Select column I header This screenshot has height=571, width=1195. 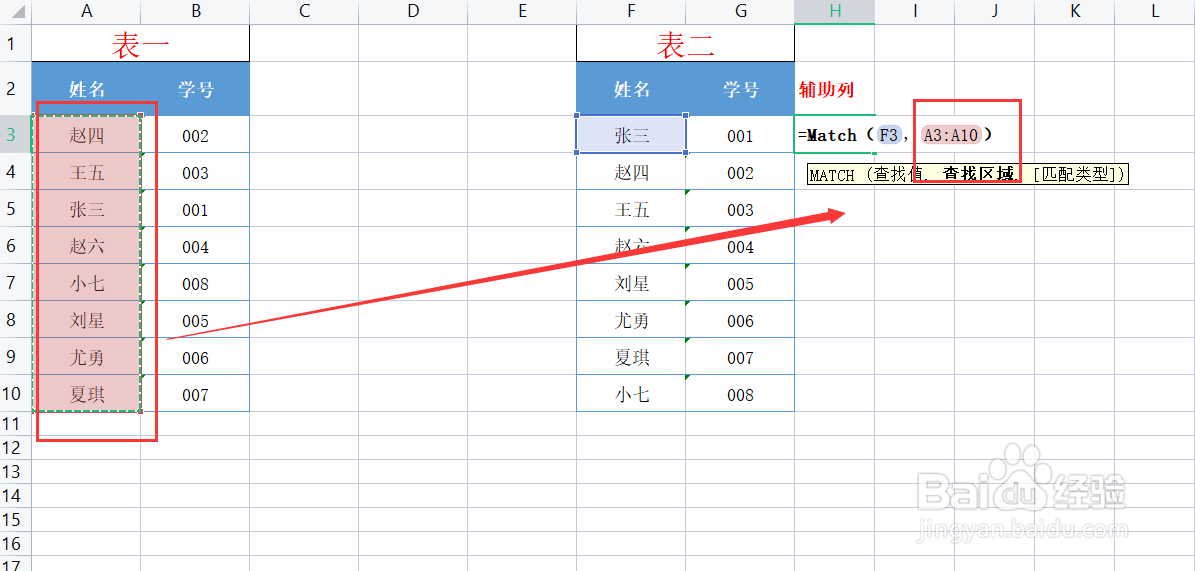(915, 11)
